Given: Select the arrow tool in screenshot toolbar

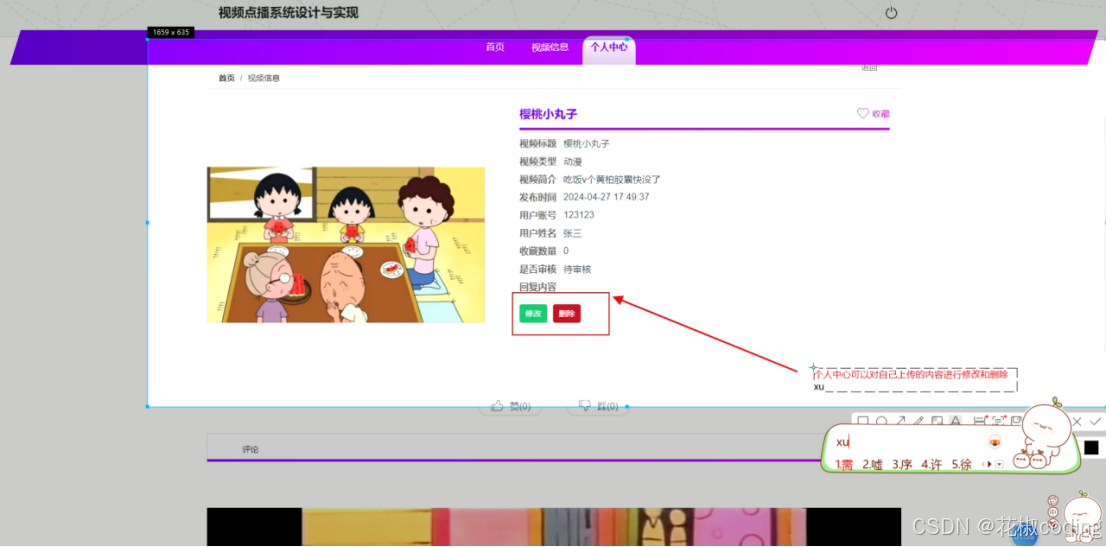Looking at the screenshot, I should point(901,421).
